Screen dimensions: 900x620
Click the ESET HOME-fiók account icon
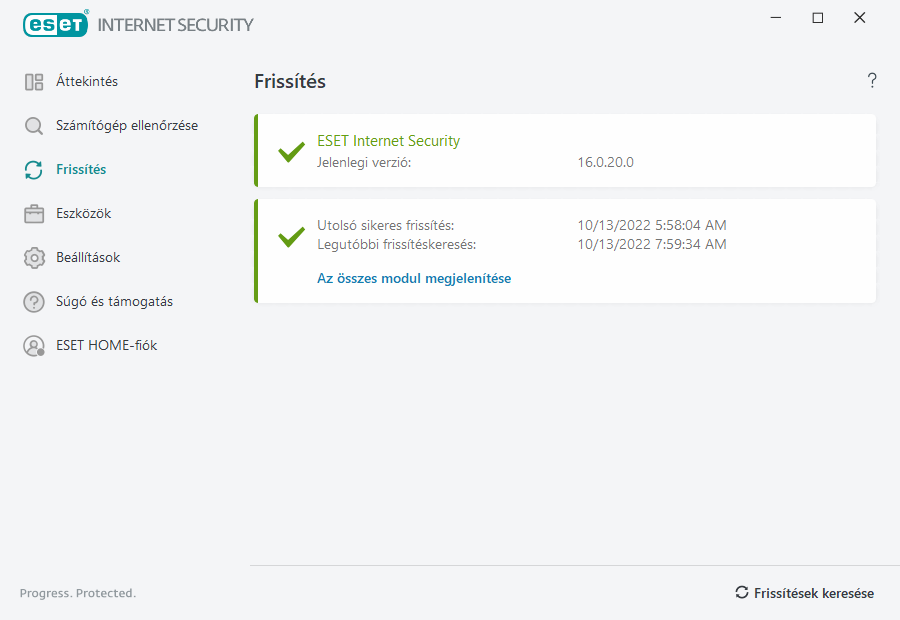pyautogui.click(x=34, y=346)
